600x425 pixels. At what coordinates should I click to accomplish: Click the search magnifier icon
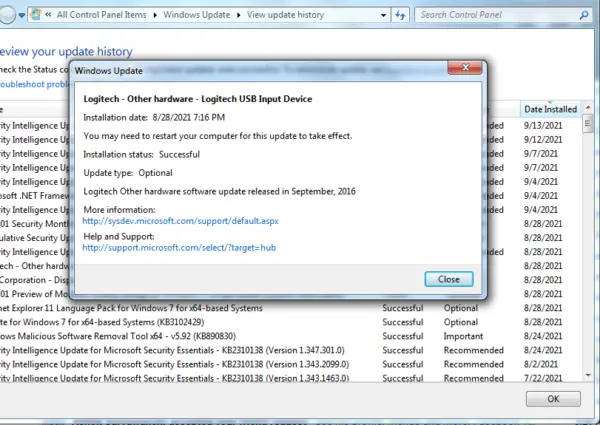(584, 15)
